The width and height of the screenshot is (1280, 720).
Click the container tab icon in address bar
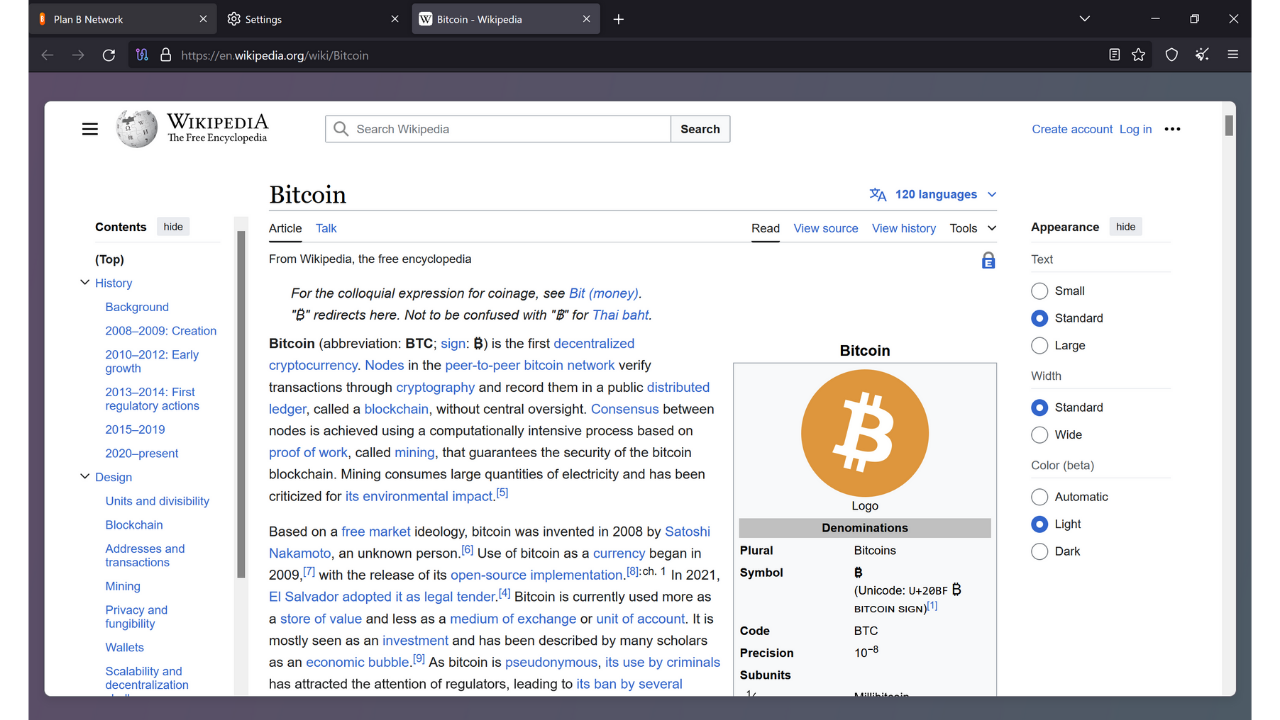pyautogui.click(x=142, y=55)
